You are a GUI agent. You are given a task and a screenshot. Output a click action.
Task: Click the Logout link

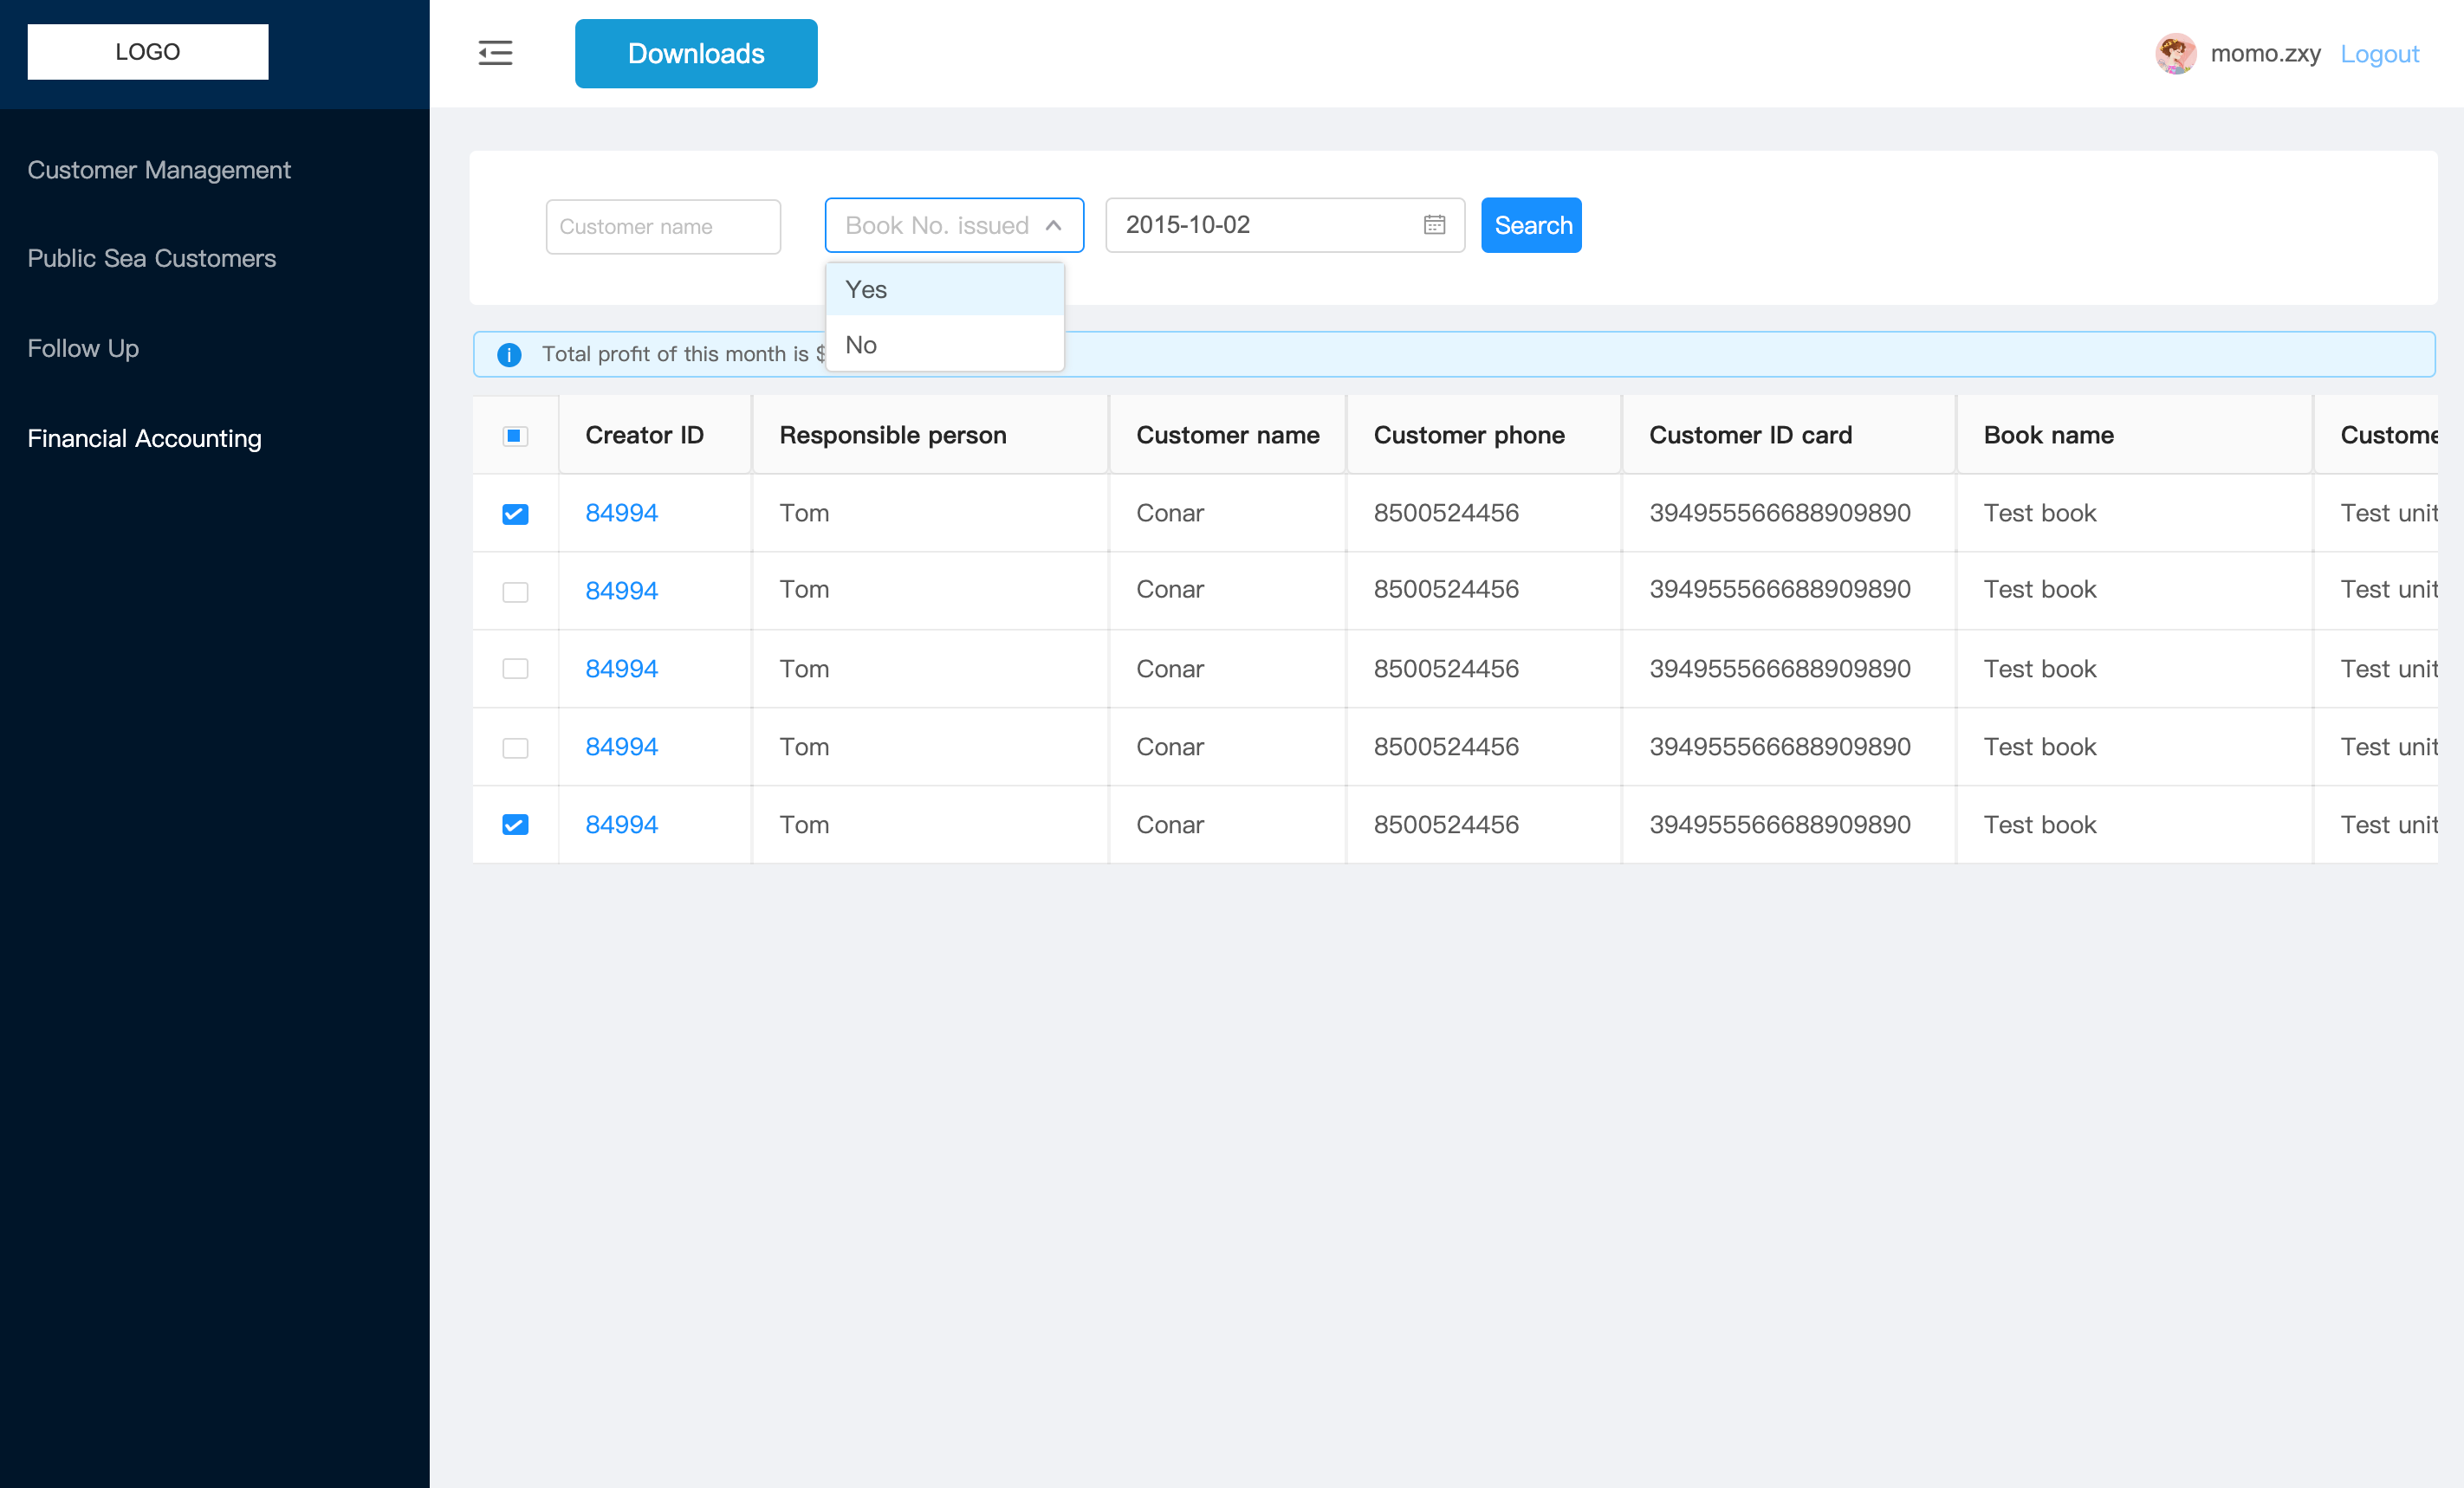tap(2379, 54)
